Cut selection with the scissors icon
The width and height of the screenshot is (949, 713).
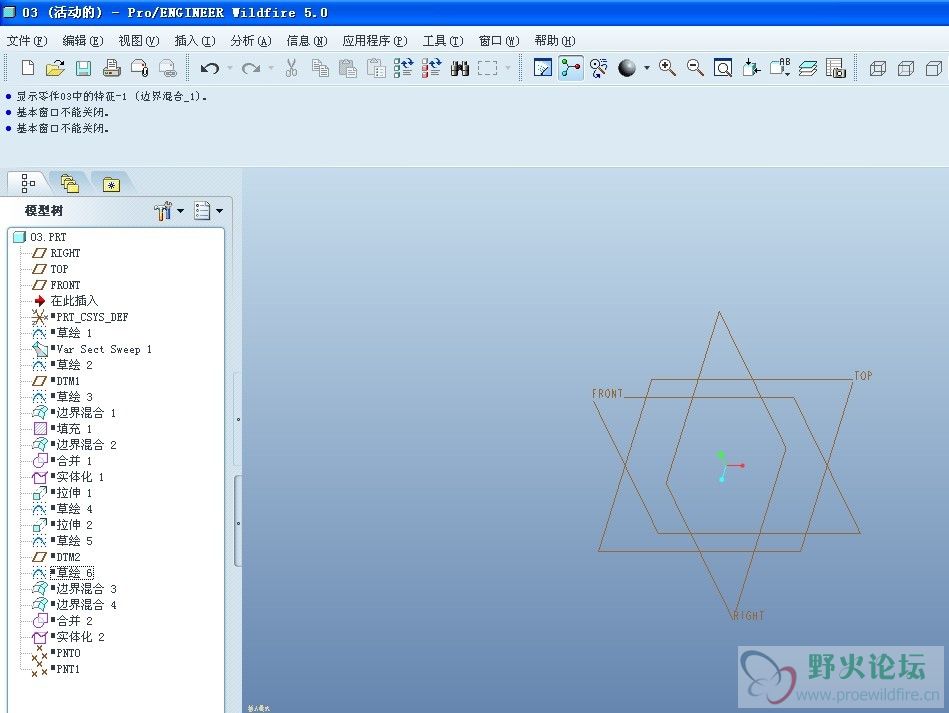[x=291, y=68]
